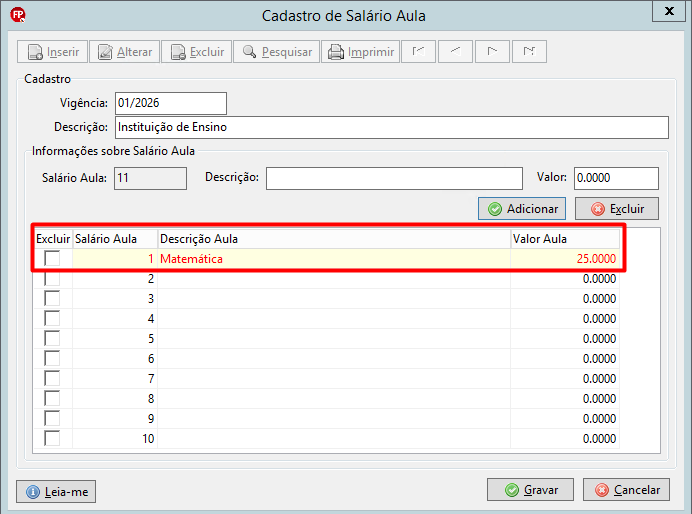Click the Alterar toolbar button

tap(124, 52)
